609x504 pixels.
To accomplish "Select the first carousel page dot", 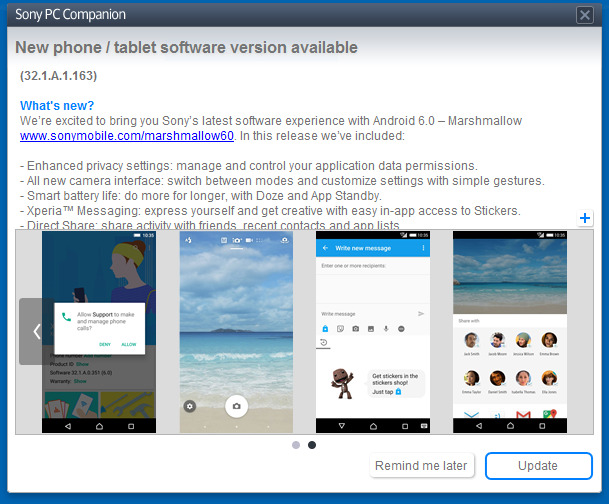I will (x=296, y=445).
